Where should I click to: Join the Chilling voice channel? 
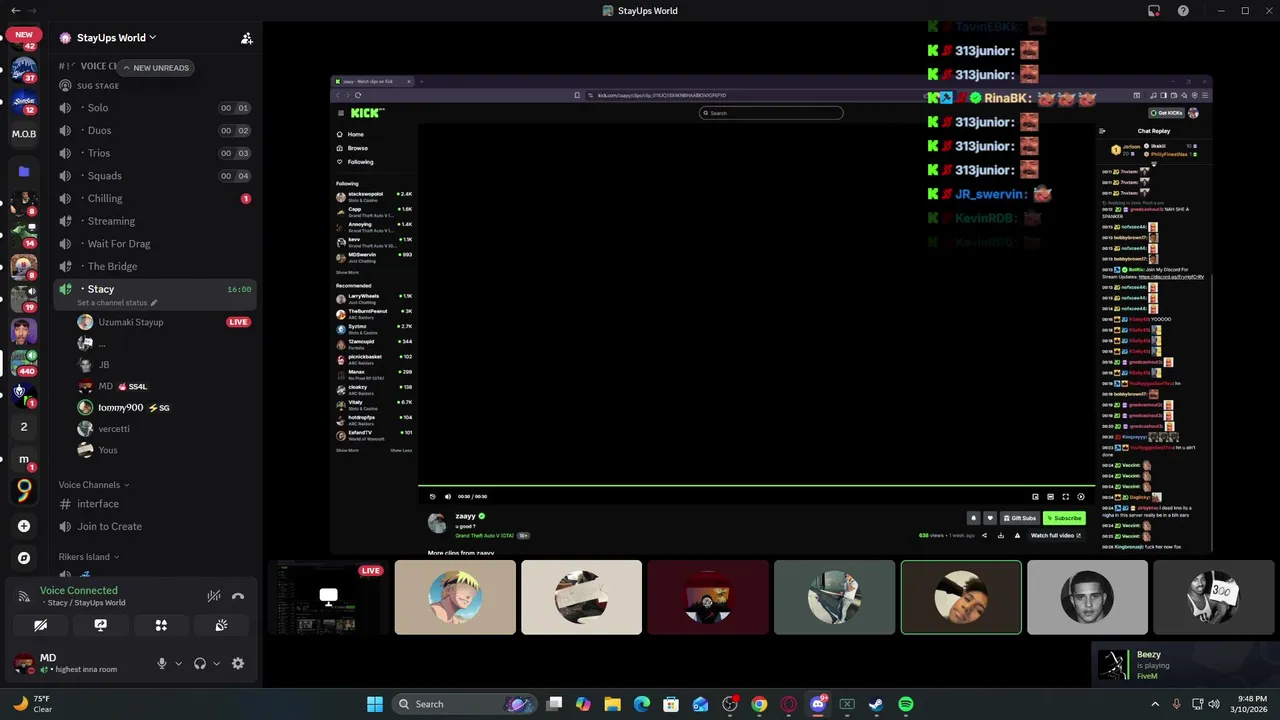pos(156,198)
